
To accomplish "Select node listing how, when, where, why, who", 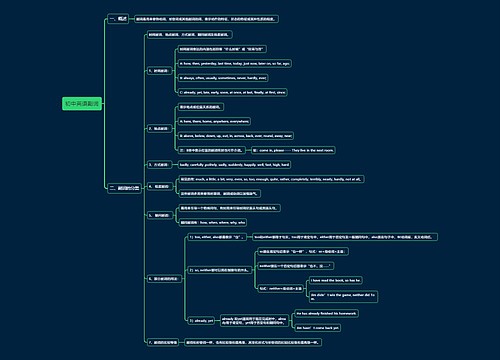I will coord(213,222).
